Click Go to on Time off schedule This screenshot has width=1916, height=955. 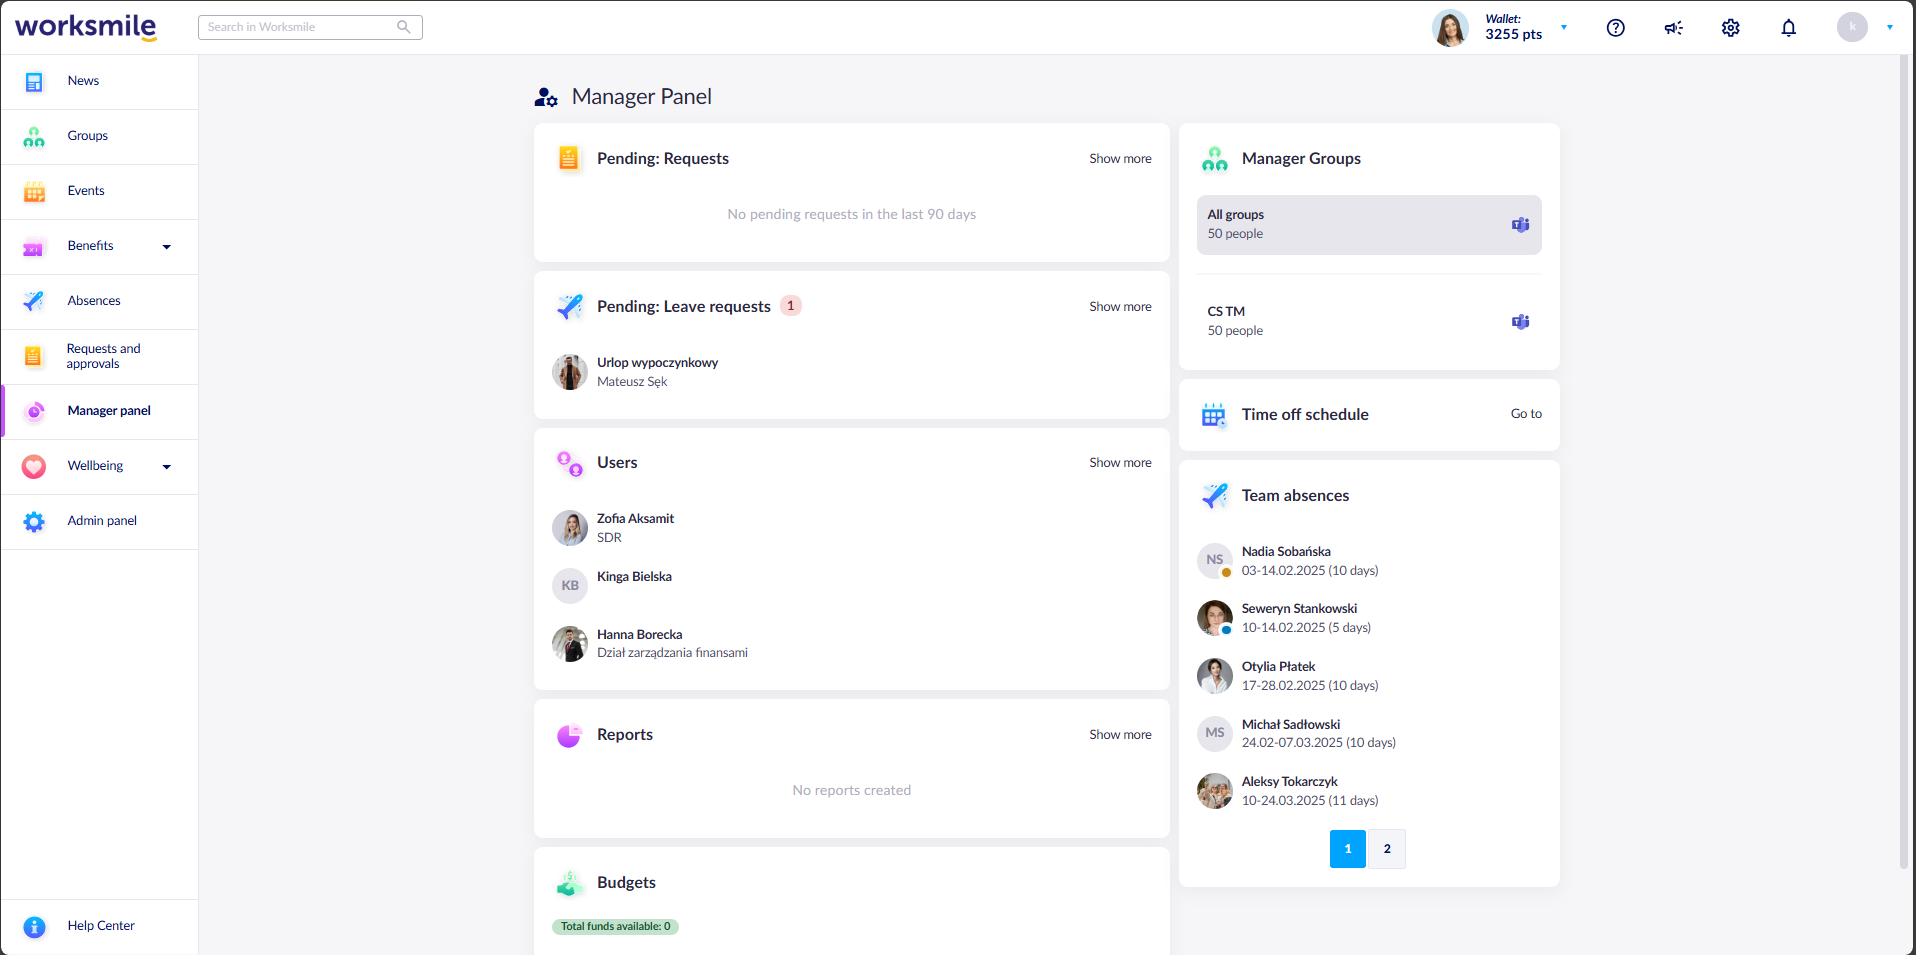click(1525, 413)
